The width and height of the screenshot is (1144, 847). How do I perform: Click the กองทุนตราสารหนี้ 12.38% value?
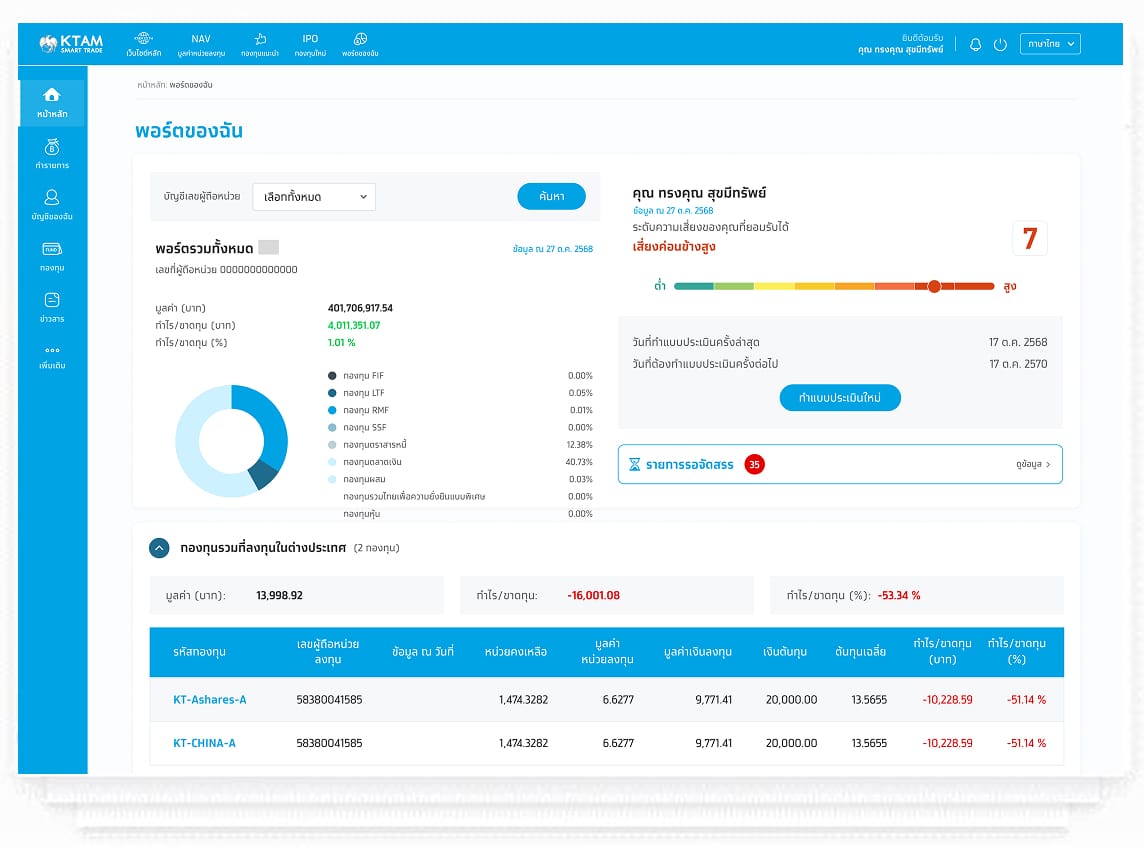(580, 445)
